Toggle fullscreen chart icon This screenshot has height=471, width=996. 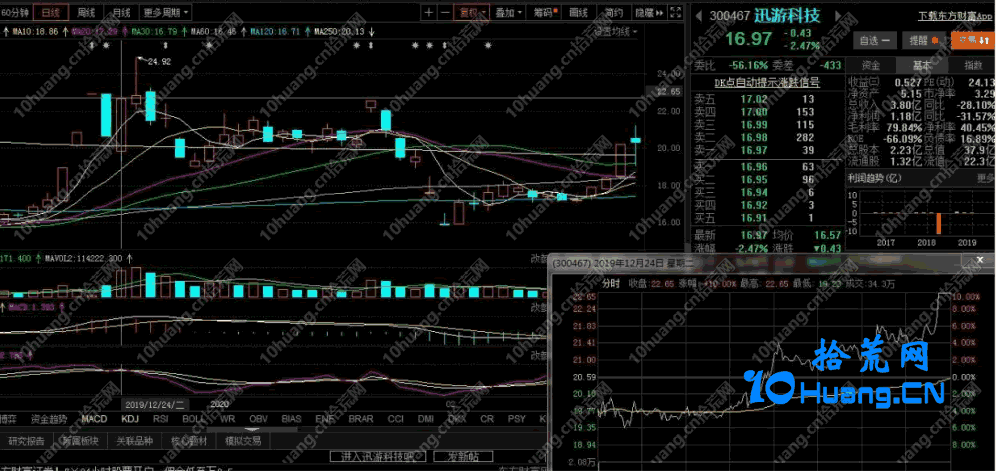point(676,12)
